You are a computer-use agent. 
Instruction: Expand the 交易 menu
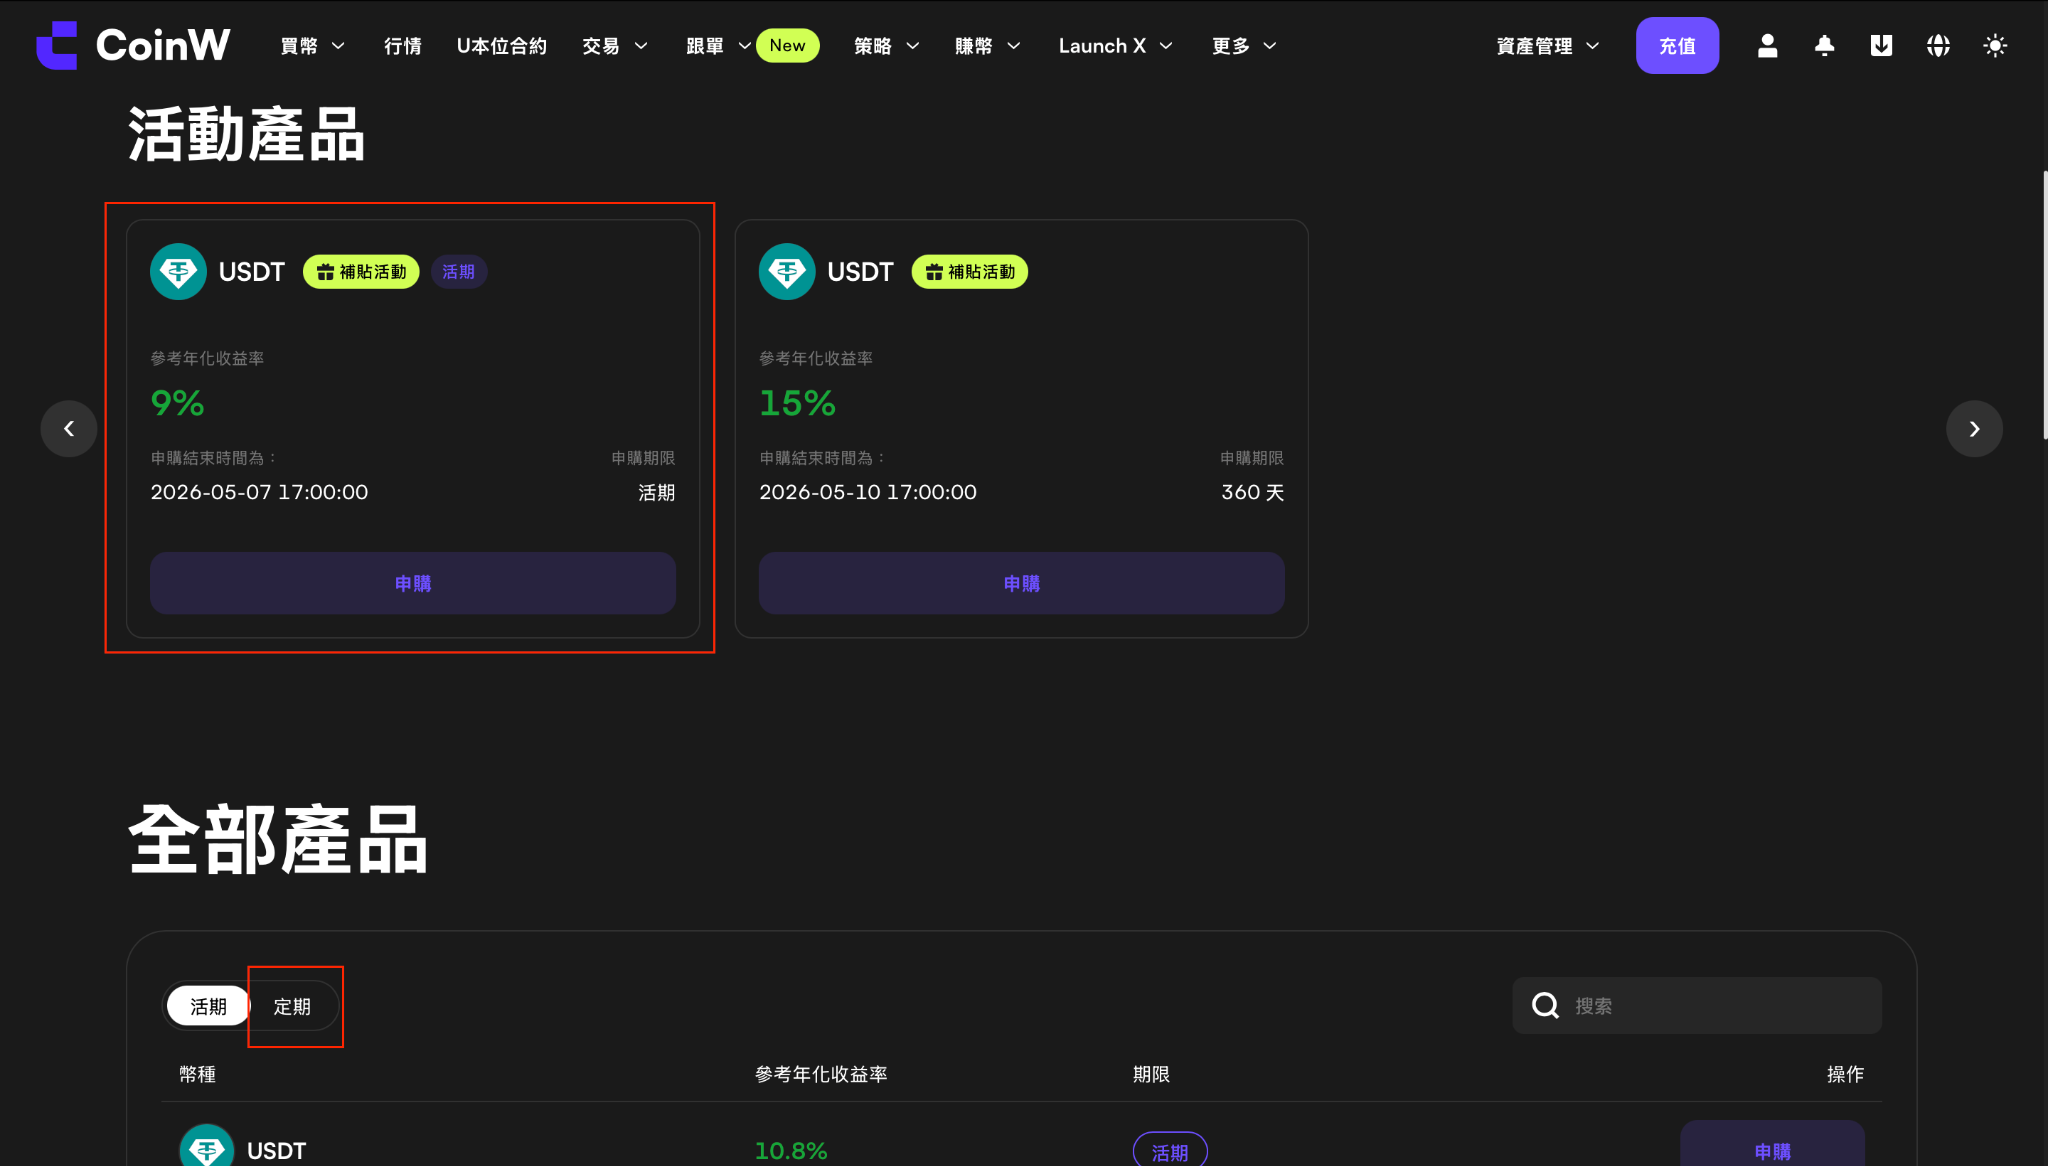(615, 46)
